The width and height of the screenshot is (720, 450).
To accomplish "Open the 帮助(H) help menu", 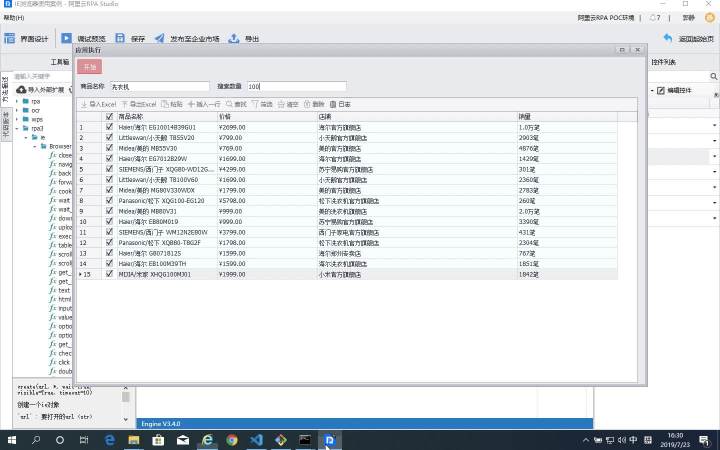I will coord(14,17).
